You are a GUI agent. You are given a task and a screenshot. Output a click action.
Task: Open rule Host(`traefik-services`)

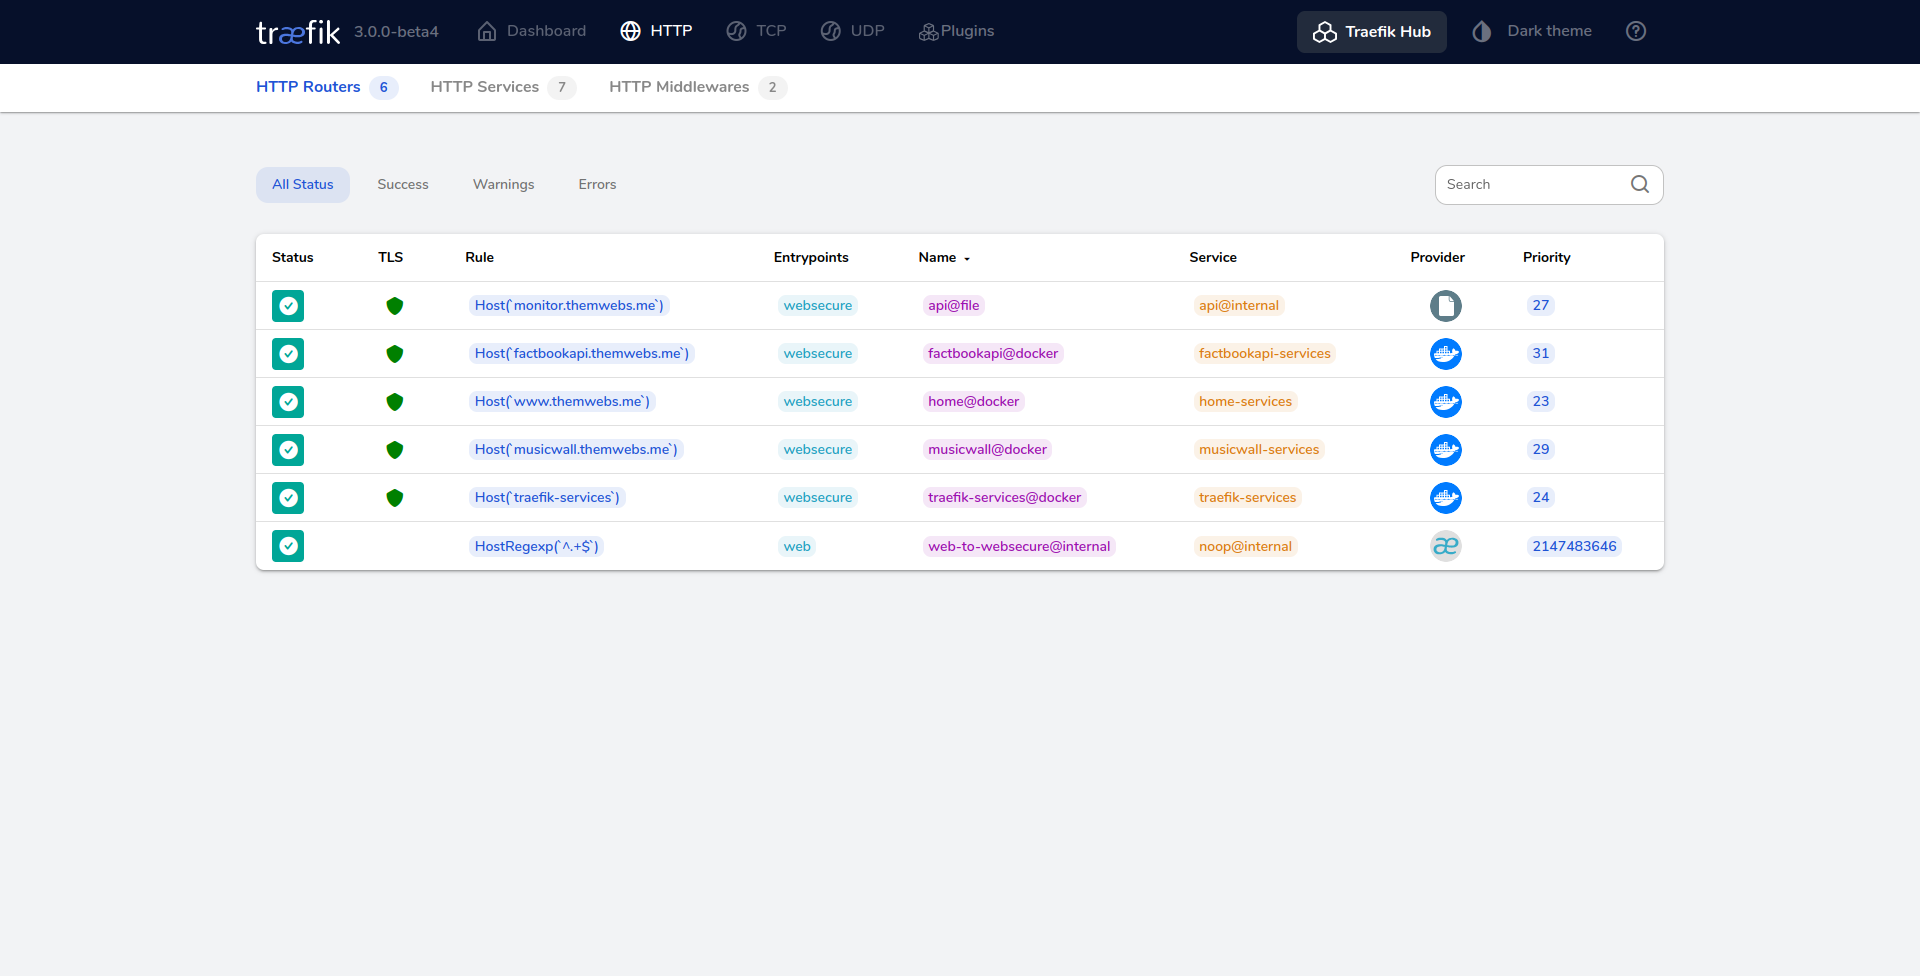point(547,498)
